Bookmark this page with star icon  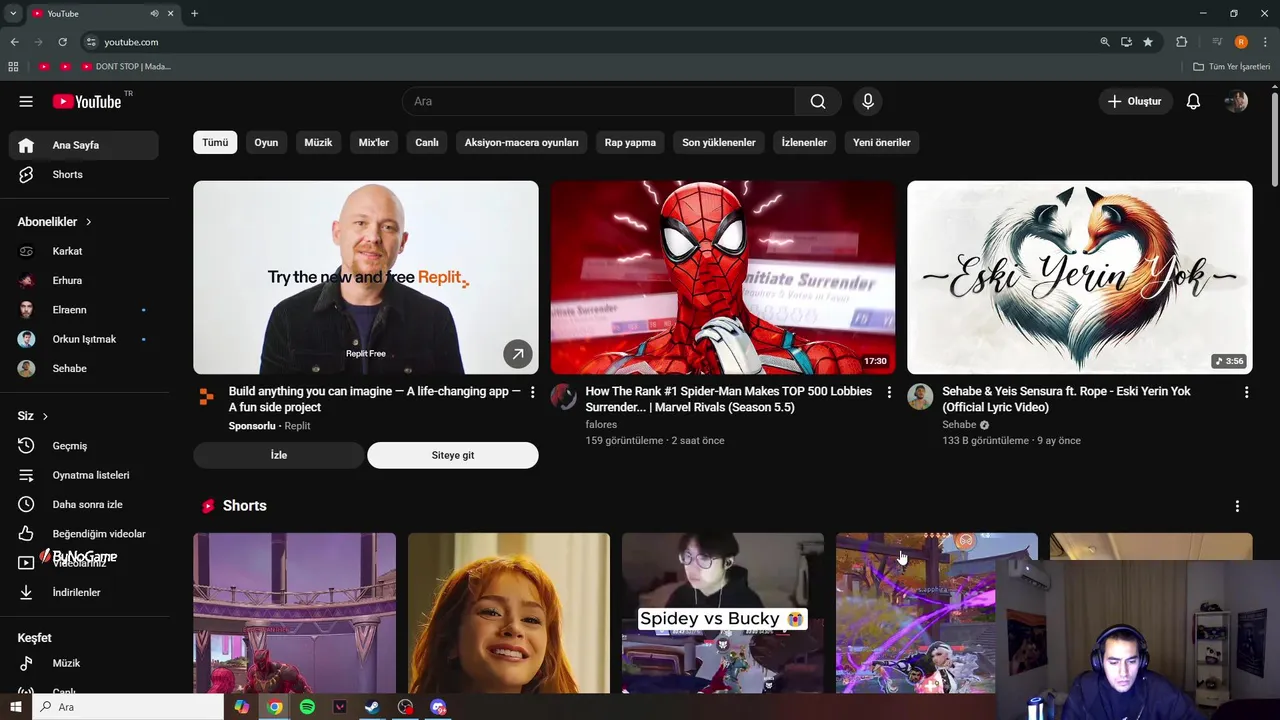(1148, 42)
